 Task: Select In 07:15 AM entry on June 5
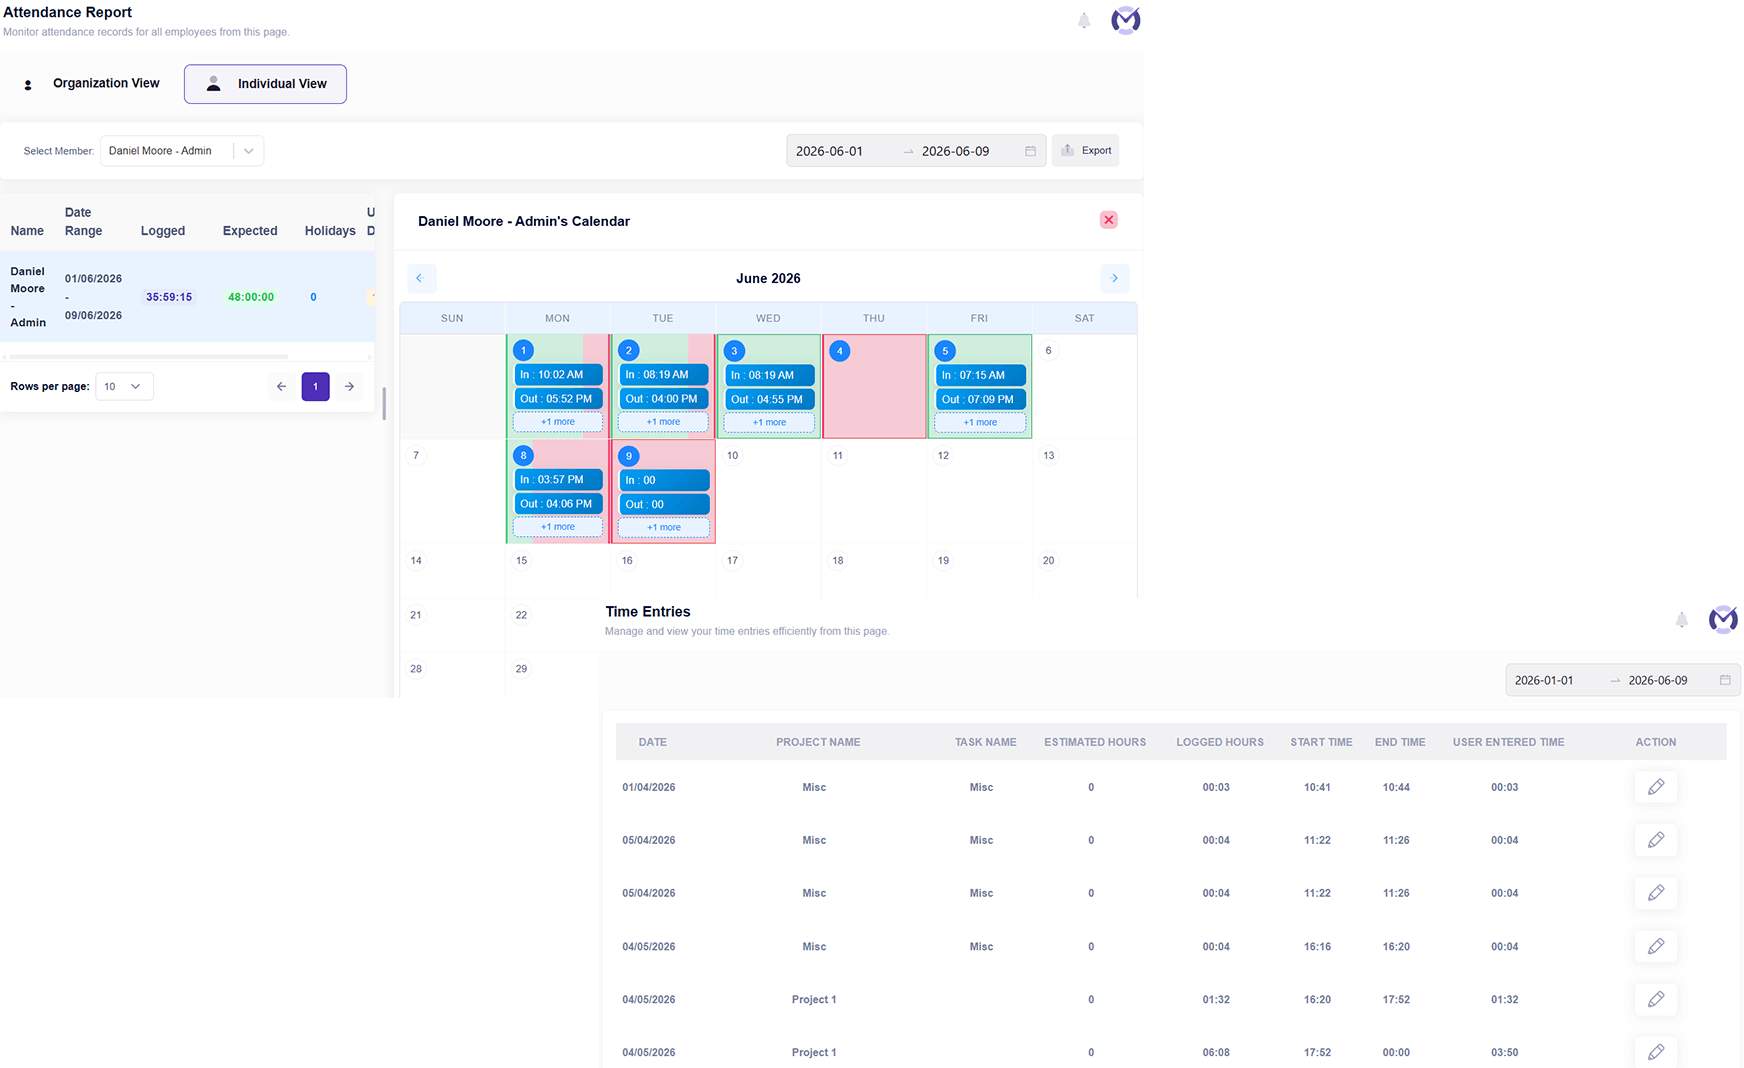[980, 375]
